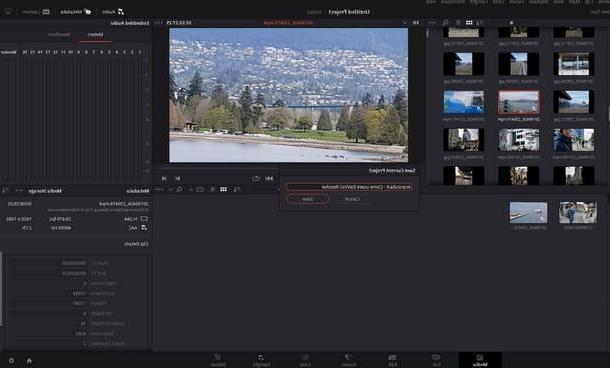Select the Meters tab in audio panel
This screenshot has height=368, width=610.
tap(95, 35)
